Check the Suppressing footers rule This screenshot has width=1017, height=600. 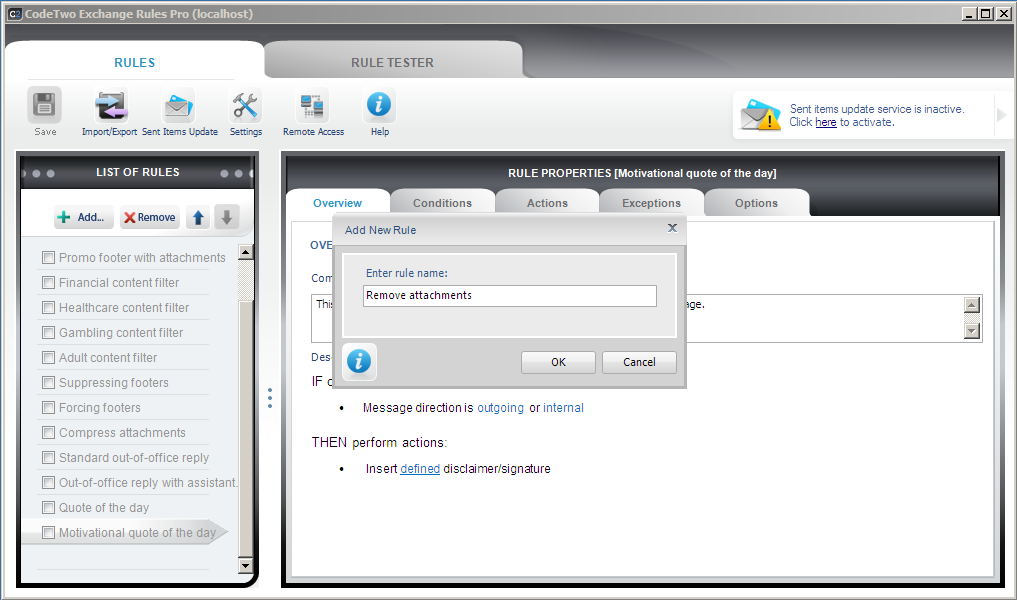[48, 383]
